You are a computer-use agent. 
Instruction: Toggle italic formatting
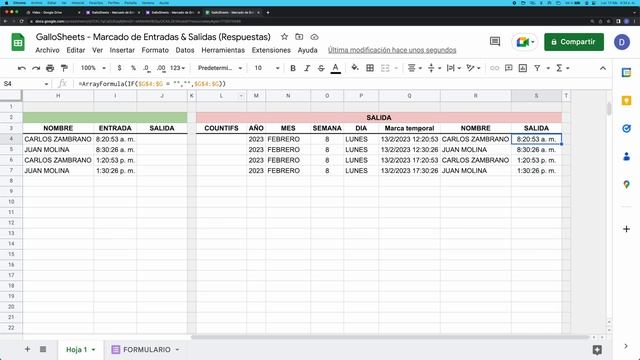[307, 68]
